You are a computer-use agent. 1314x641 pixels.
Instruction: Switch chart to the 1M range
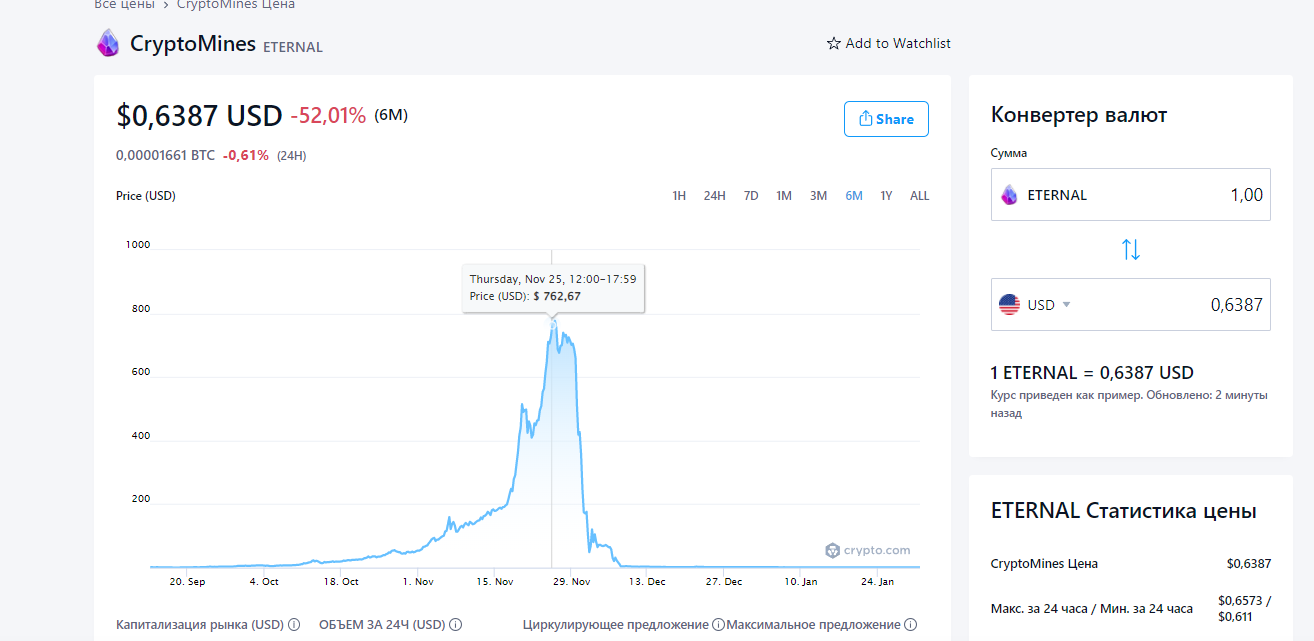click(784, 196)
